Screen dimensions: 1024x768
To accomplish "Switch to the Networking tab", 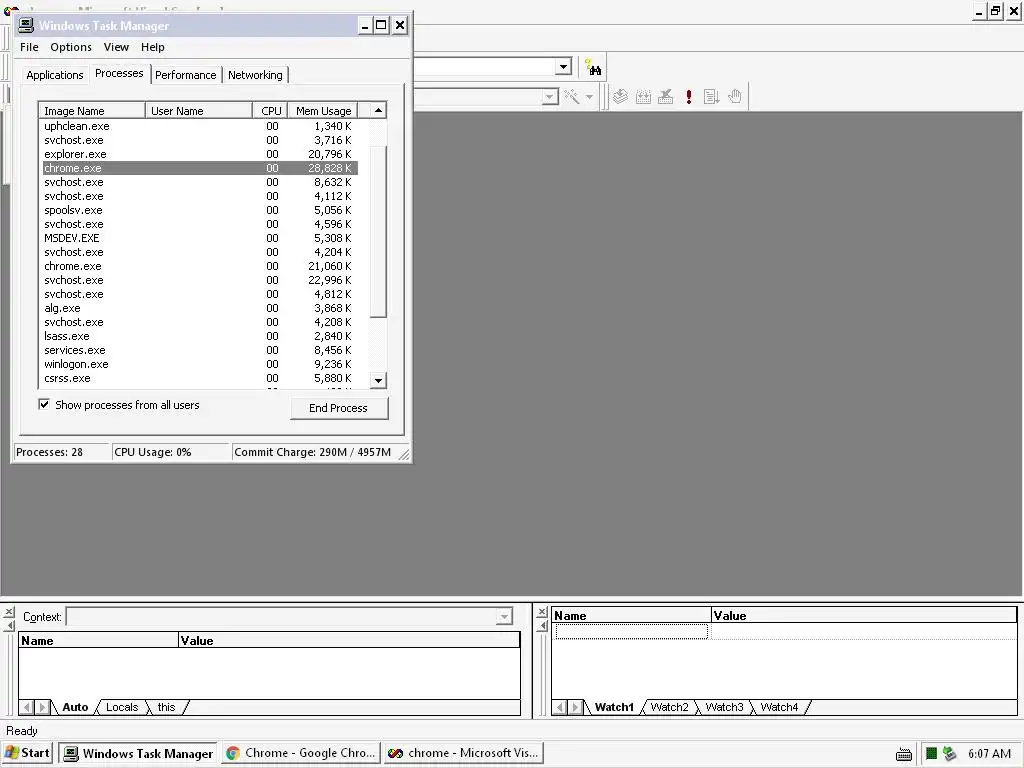I will tap(255, 75).
